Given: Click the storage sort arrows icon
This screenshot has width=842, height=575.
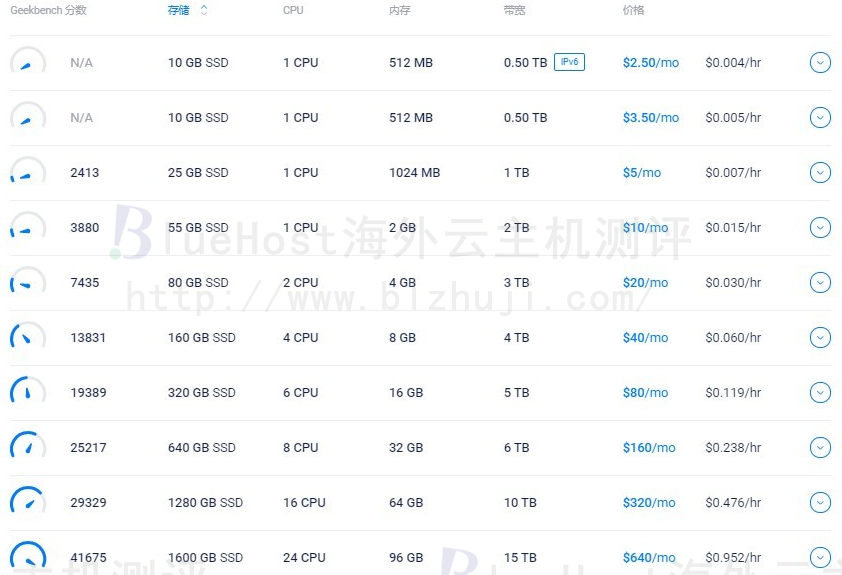Looking at the screenshot, I should click(x=204, y=10).
